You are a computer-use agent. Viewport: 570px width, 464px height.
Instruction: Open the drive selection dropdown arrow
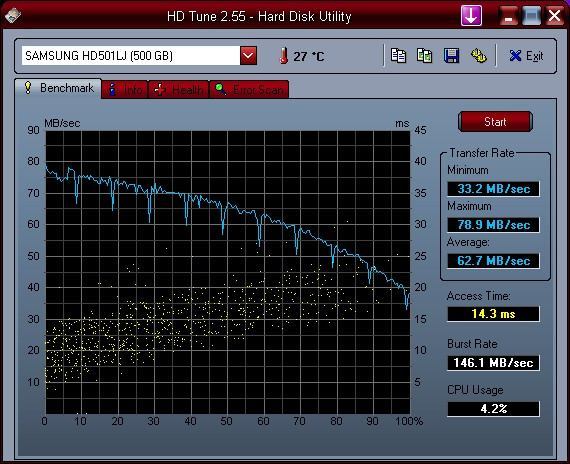248,56
